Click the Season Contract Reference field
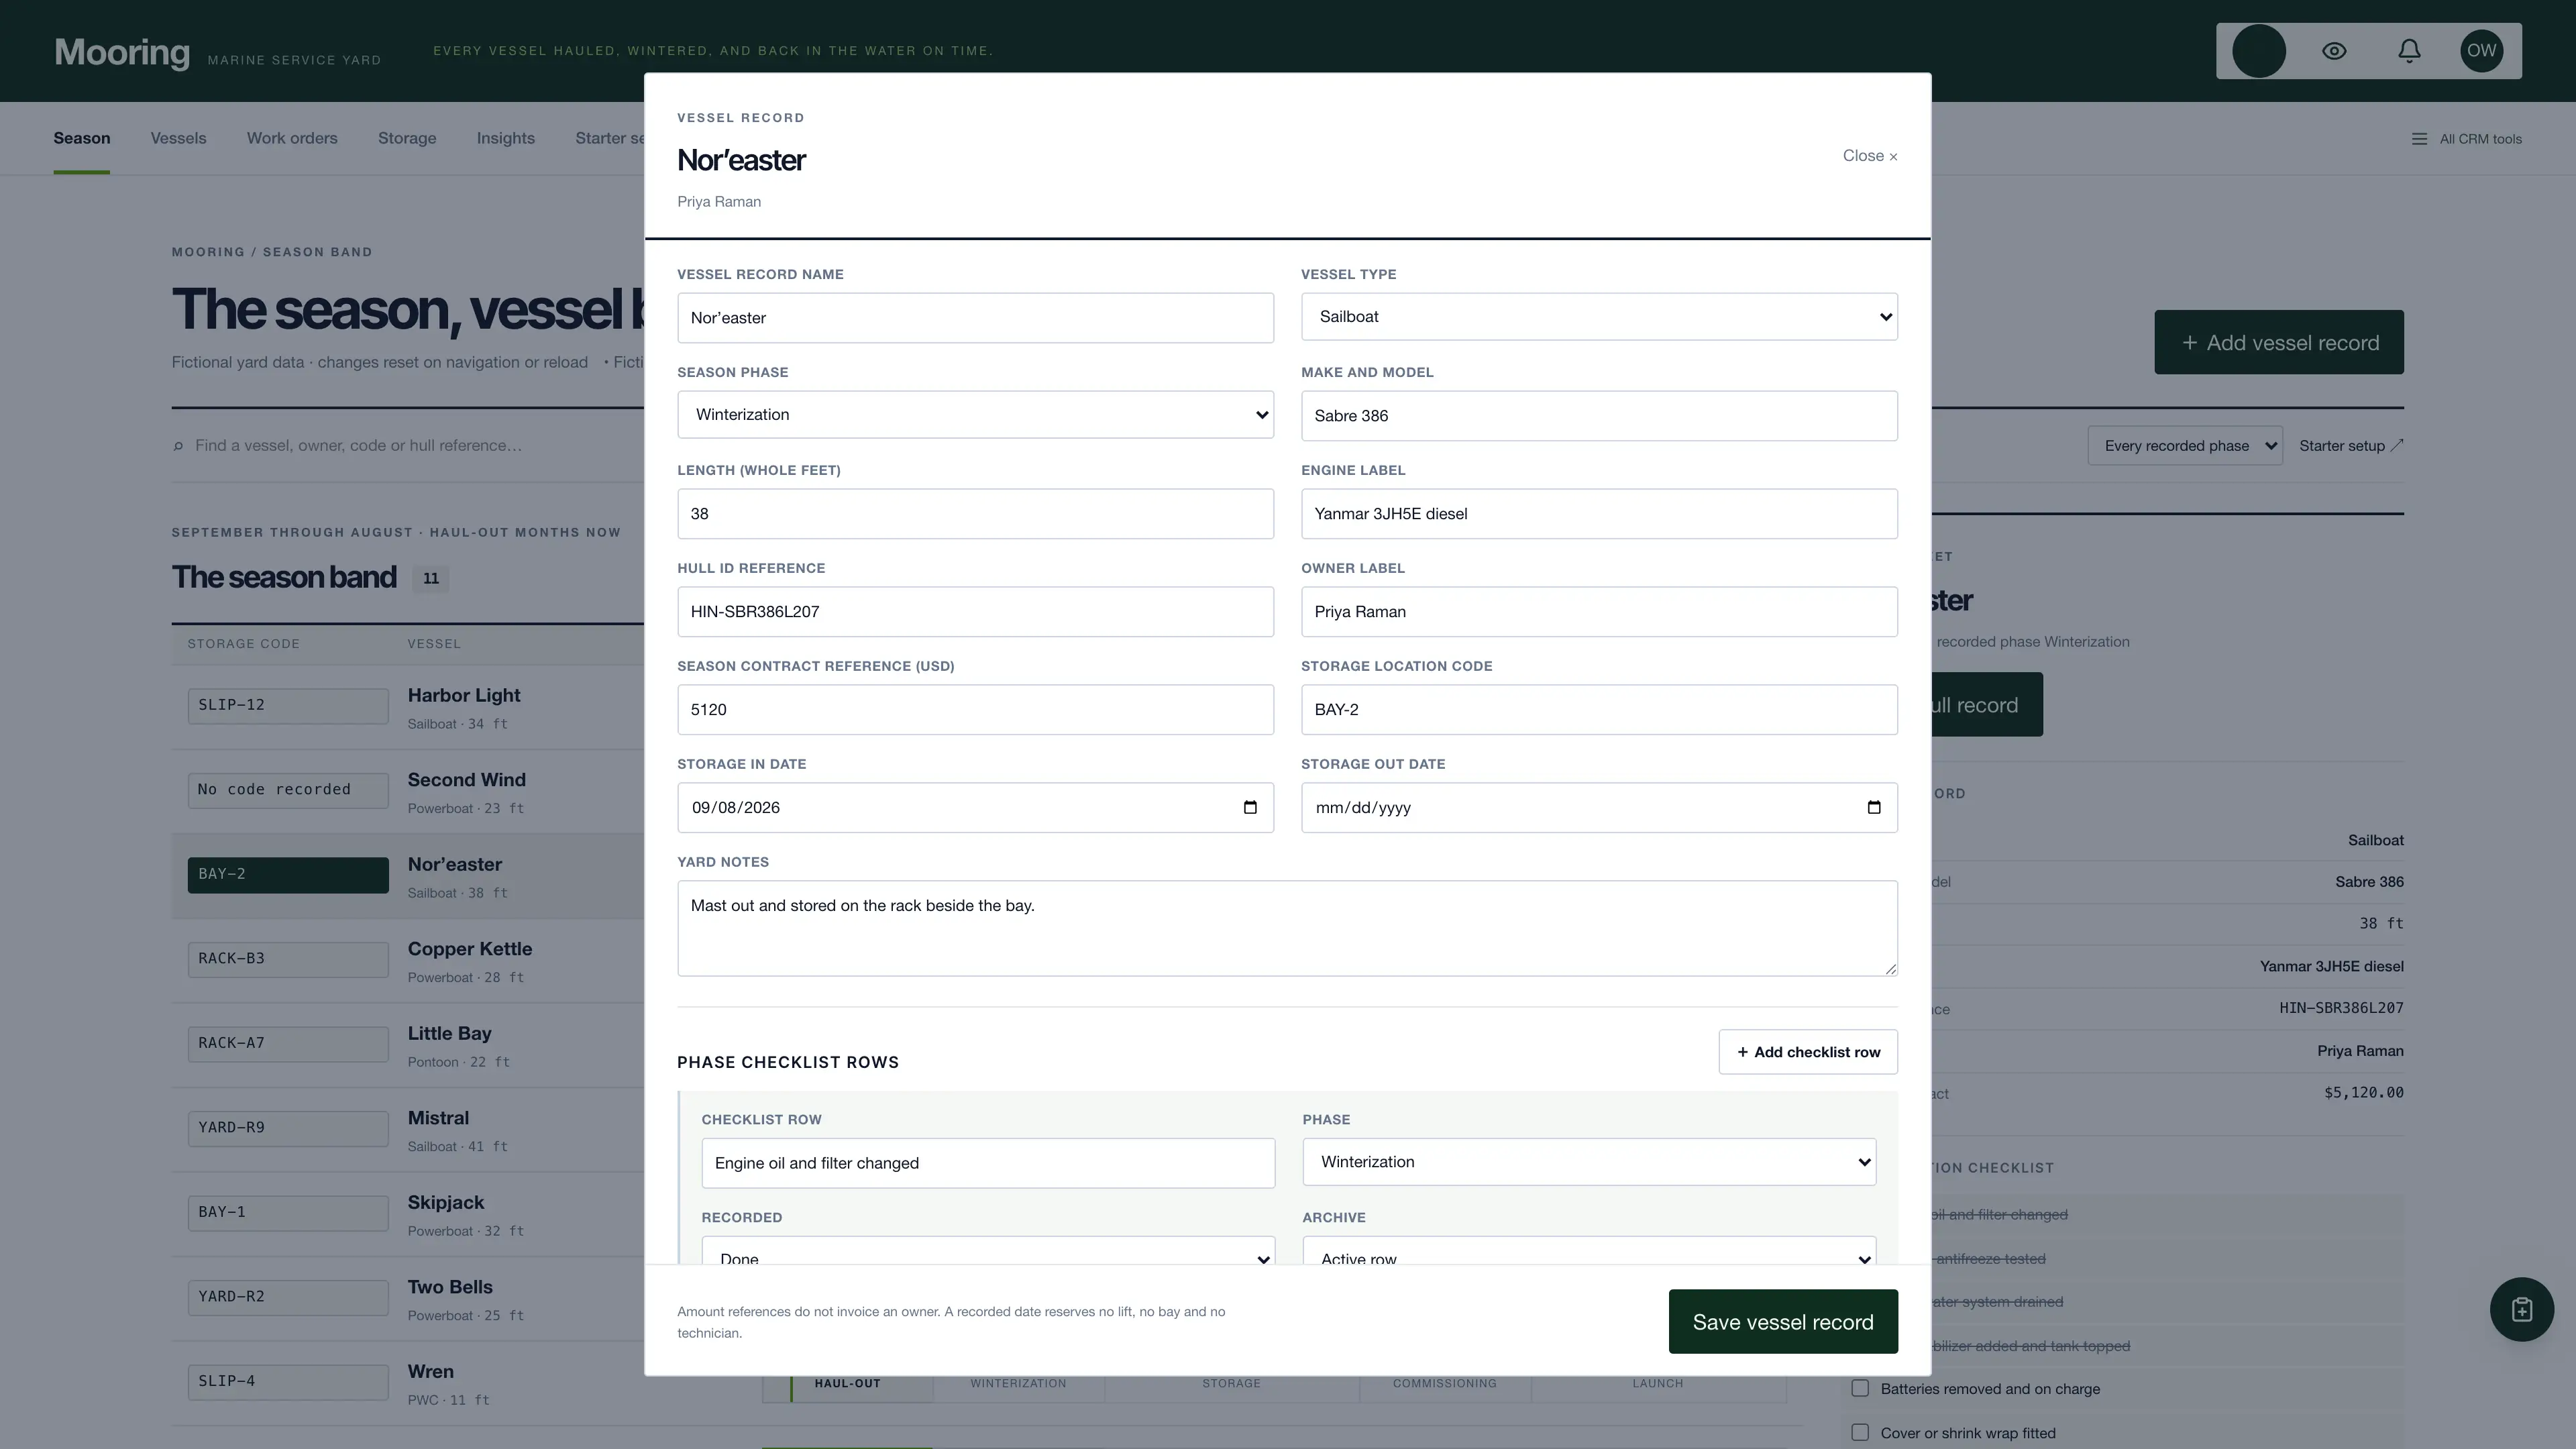The height and width of the screenshot is (1449, 2576). (975, 710)
